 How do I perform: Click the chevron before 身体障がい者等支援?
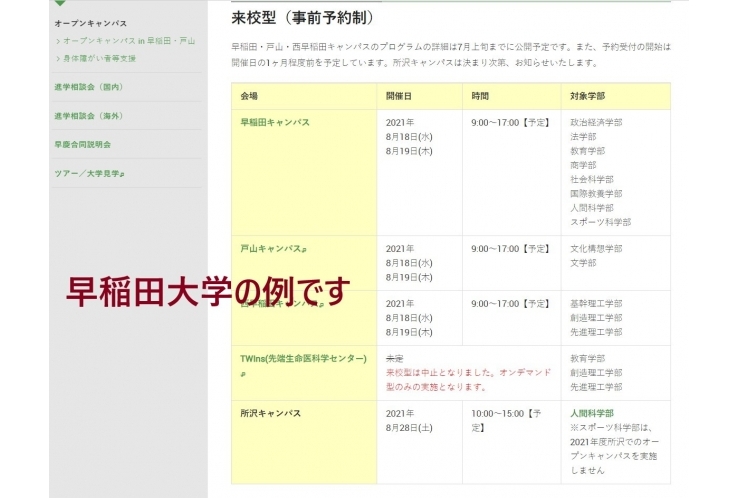coord(58,59)
